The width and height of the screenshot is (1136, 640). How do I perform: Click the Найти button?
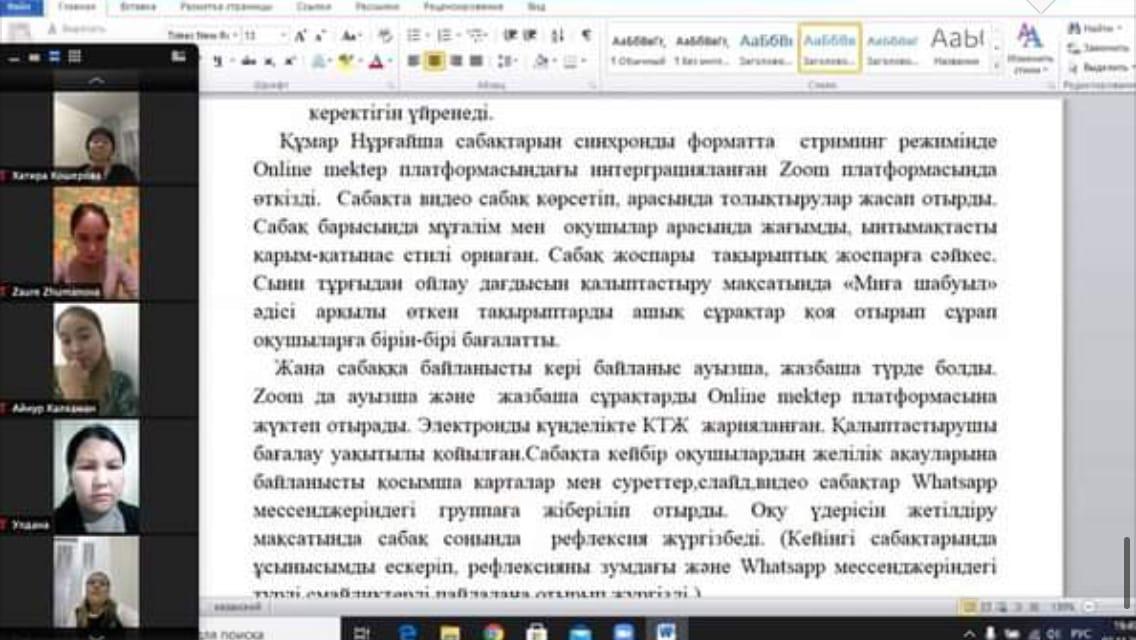1098,29
